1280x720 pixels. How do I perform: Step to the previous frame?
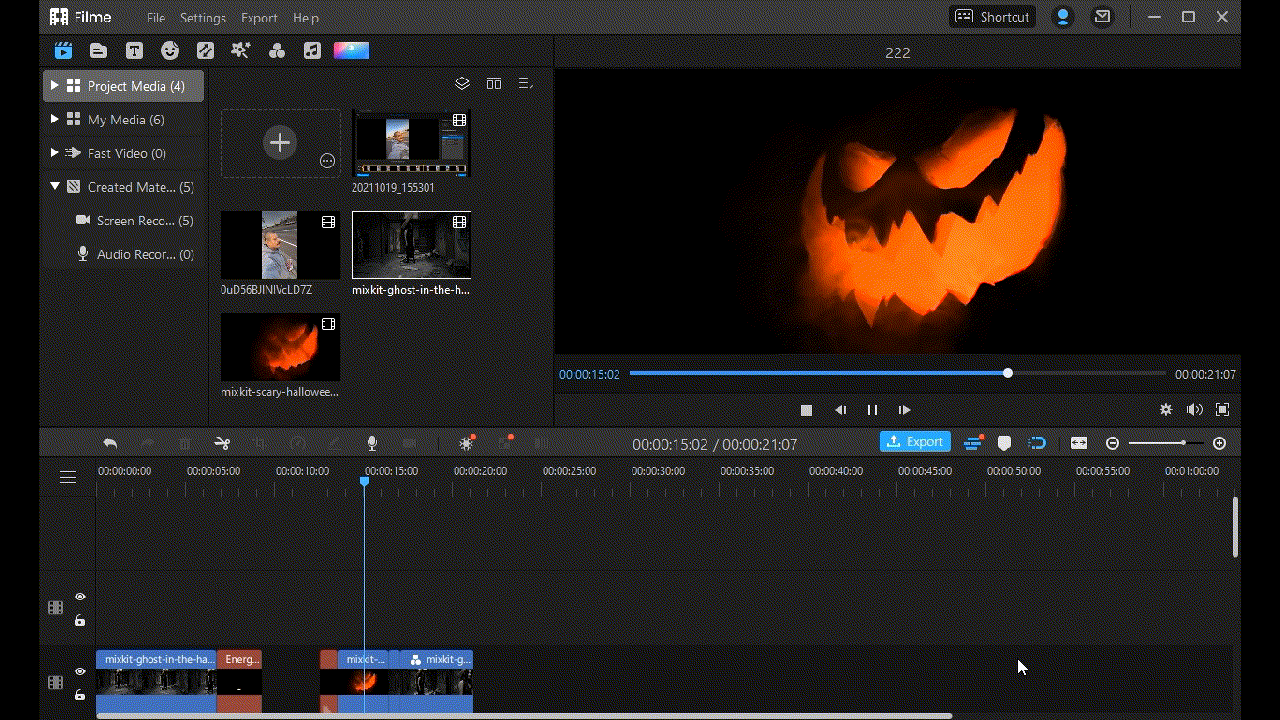(841, 410)
